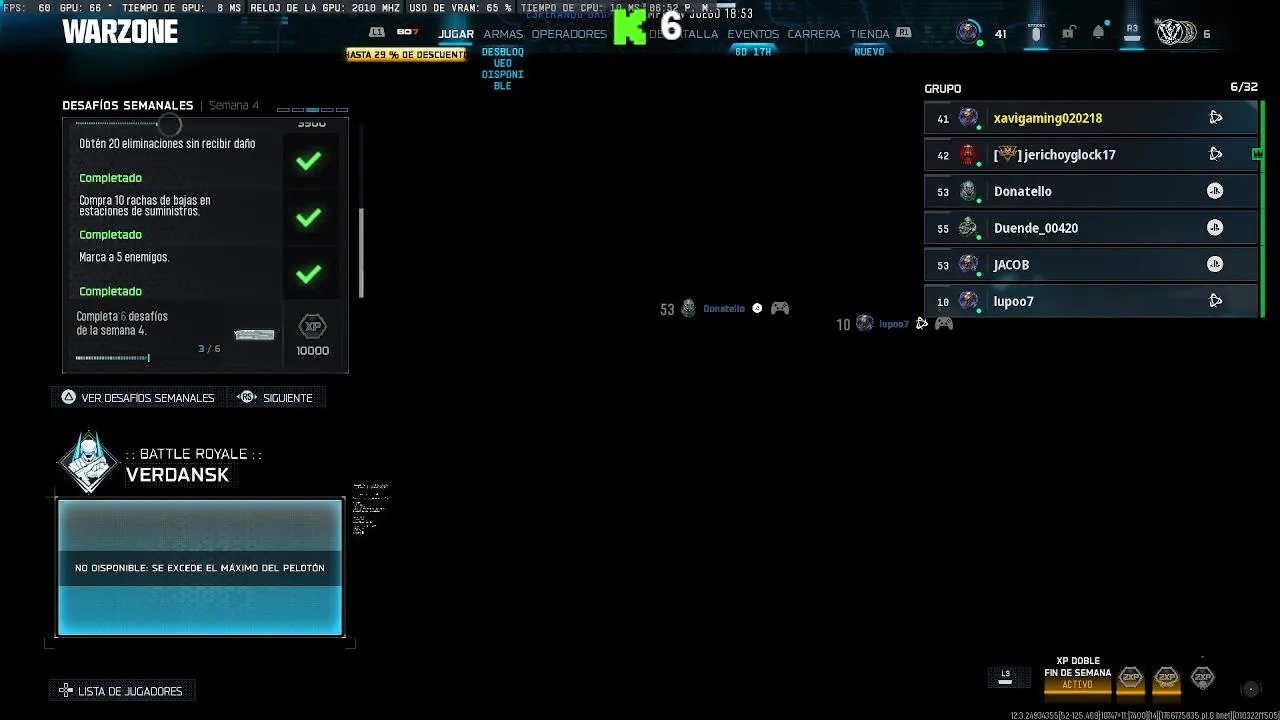Click the mouse input settings icon

pos(1035,33)
